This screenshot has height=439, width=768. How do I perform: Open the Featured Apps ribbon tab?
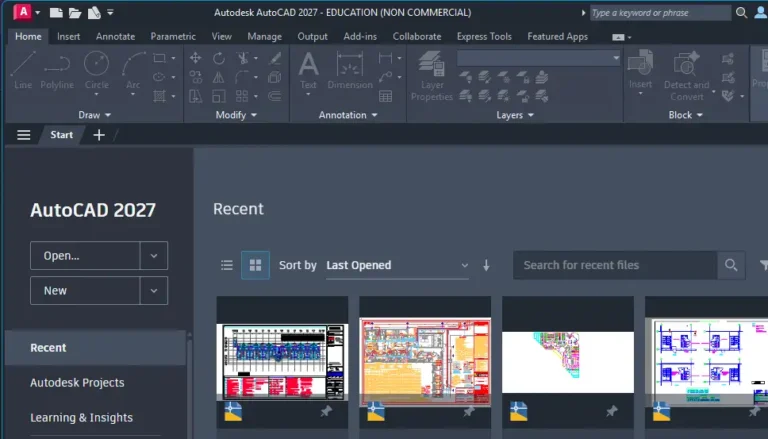557,37
